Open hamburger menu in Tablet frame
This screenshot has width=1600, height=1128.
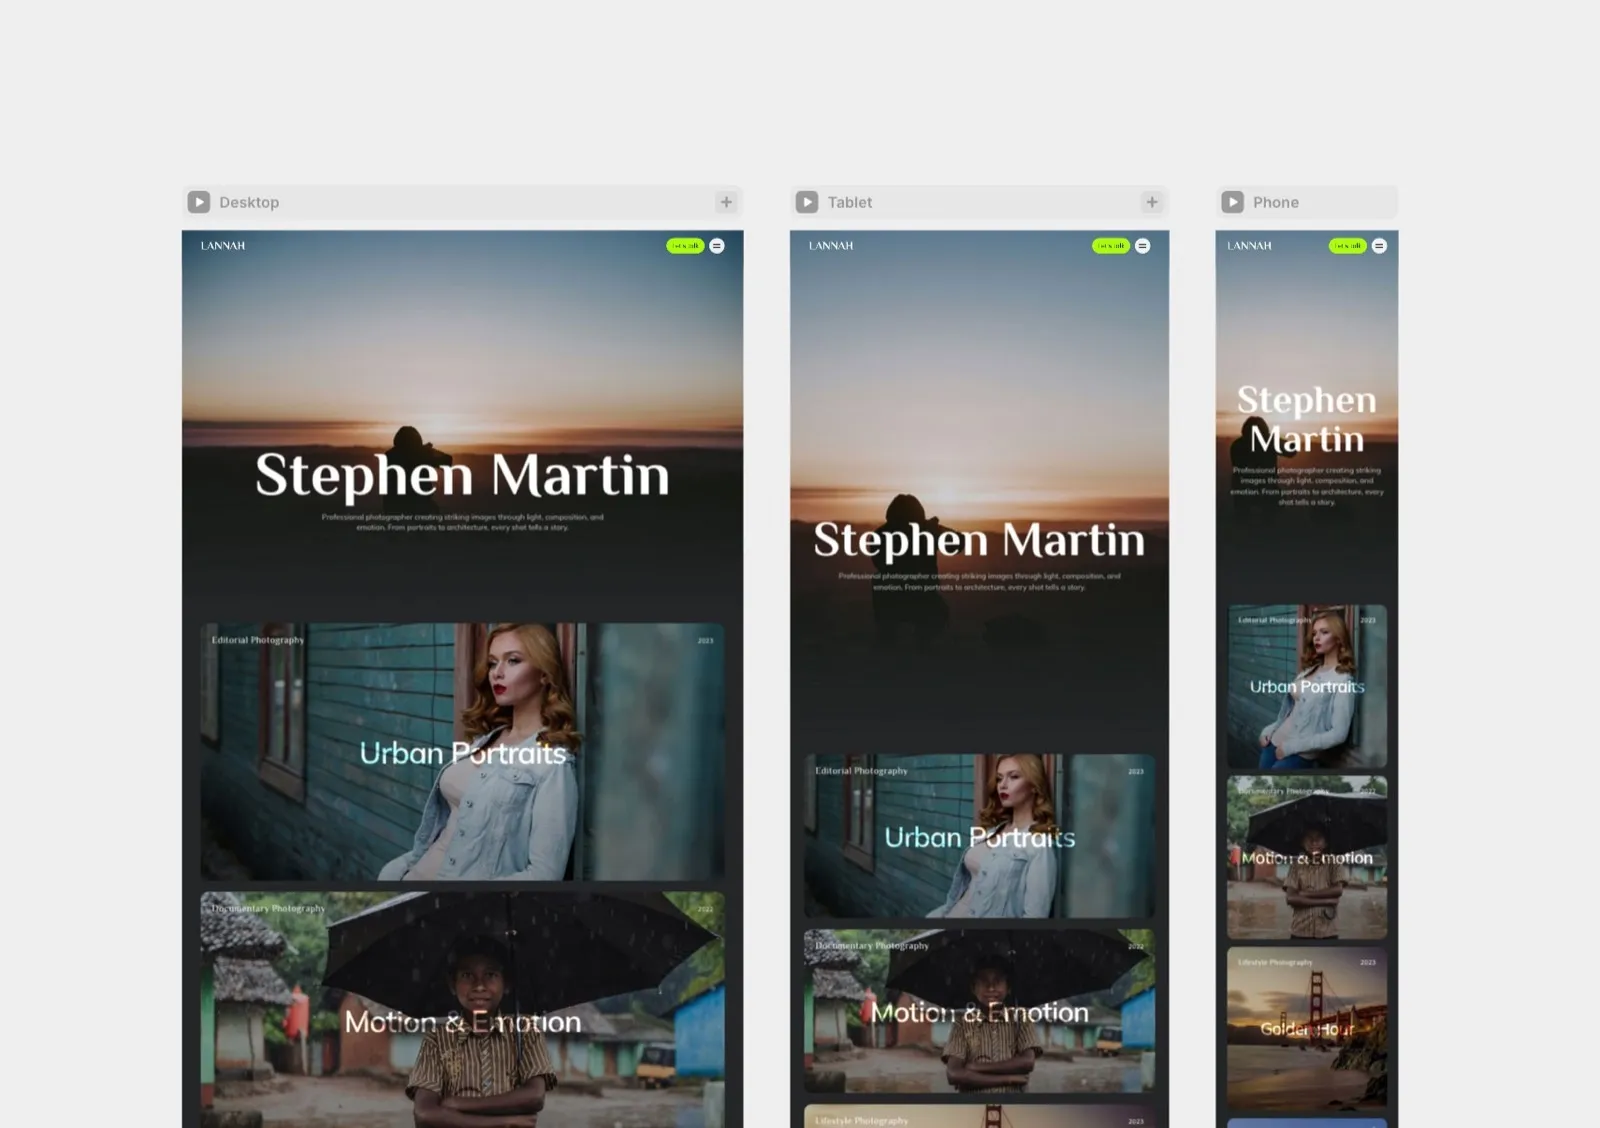(x=1143, y=246)
